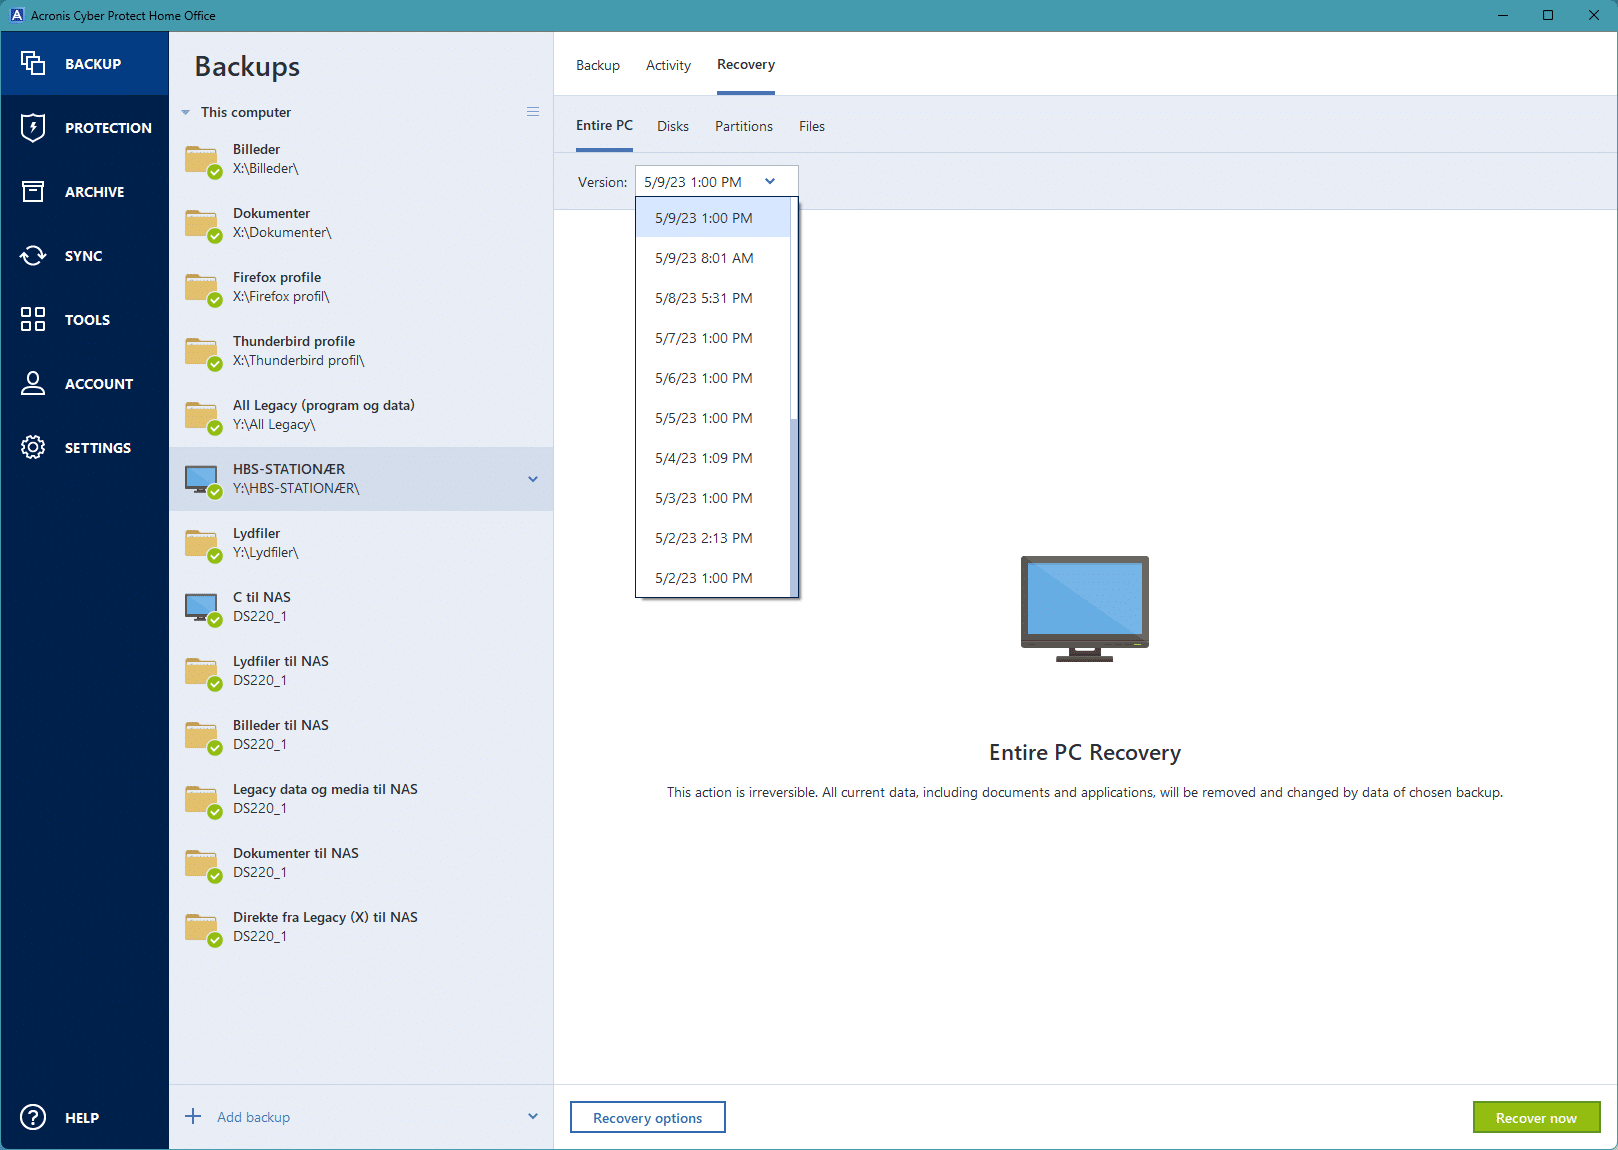Click the Dokumenter til NAS folder icon

tap(203, 865)
